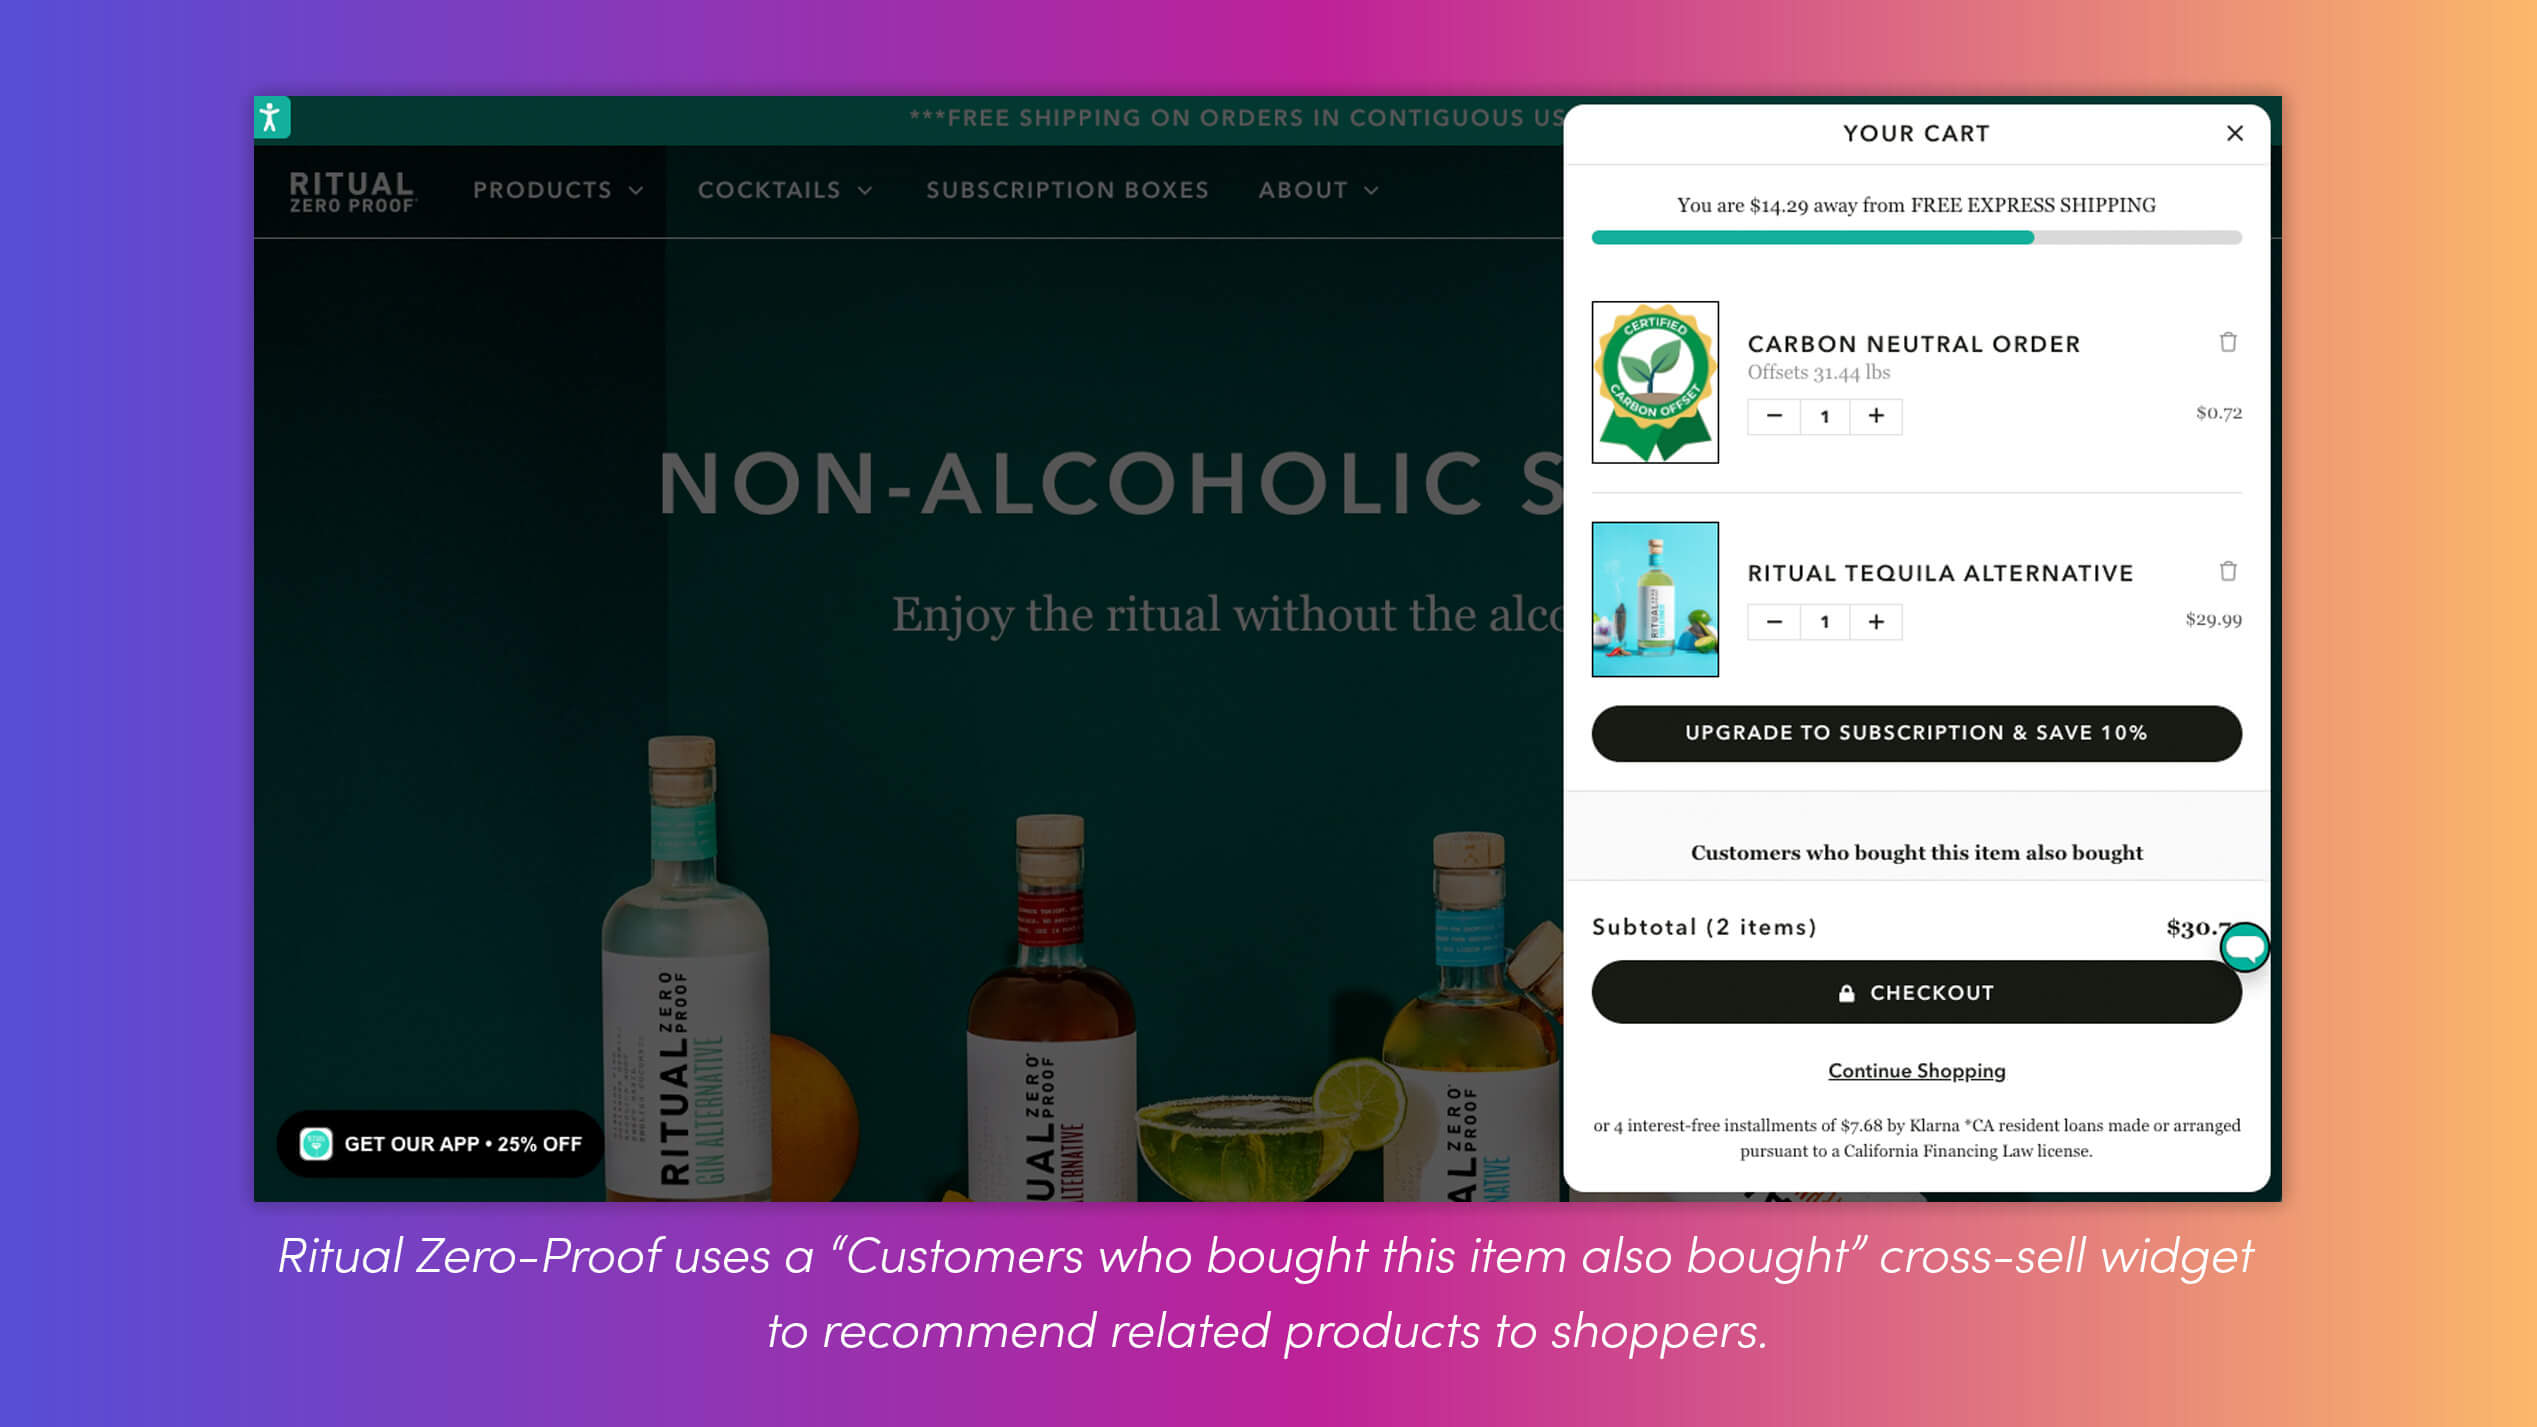This screenshot has height=1427, width=2537.
Task: Increase Carbon Neutral Order quantity with plus button
Action: pyautogui.click(x=1877, y=415)
